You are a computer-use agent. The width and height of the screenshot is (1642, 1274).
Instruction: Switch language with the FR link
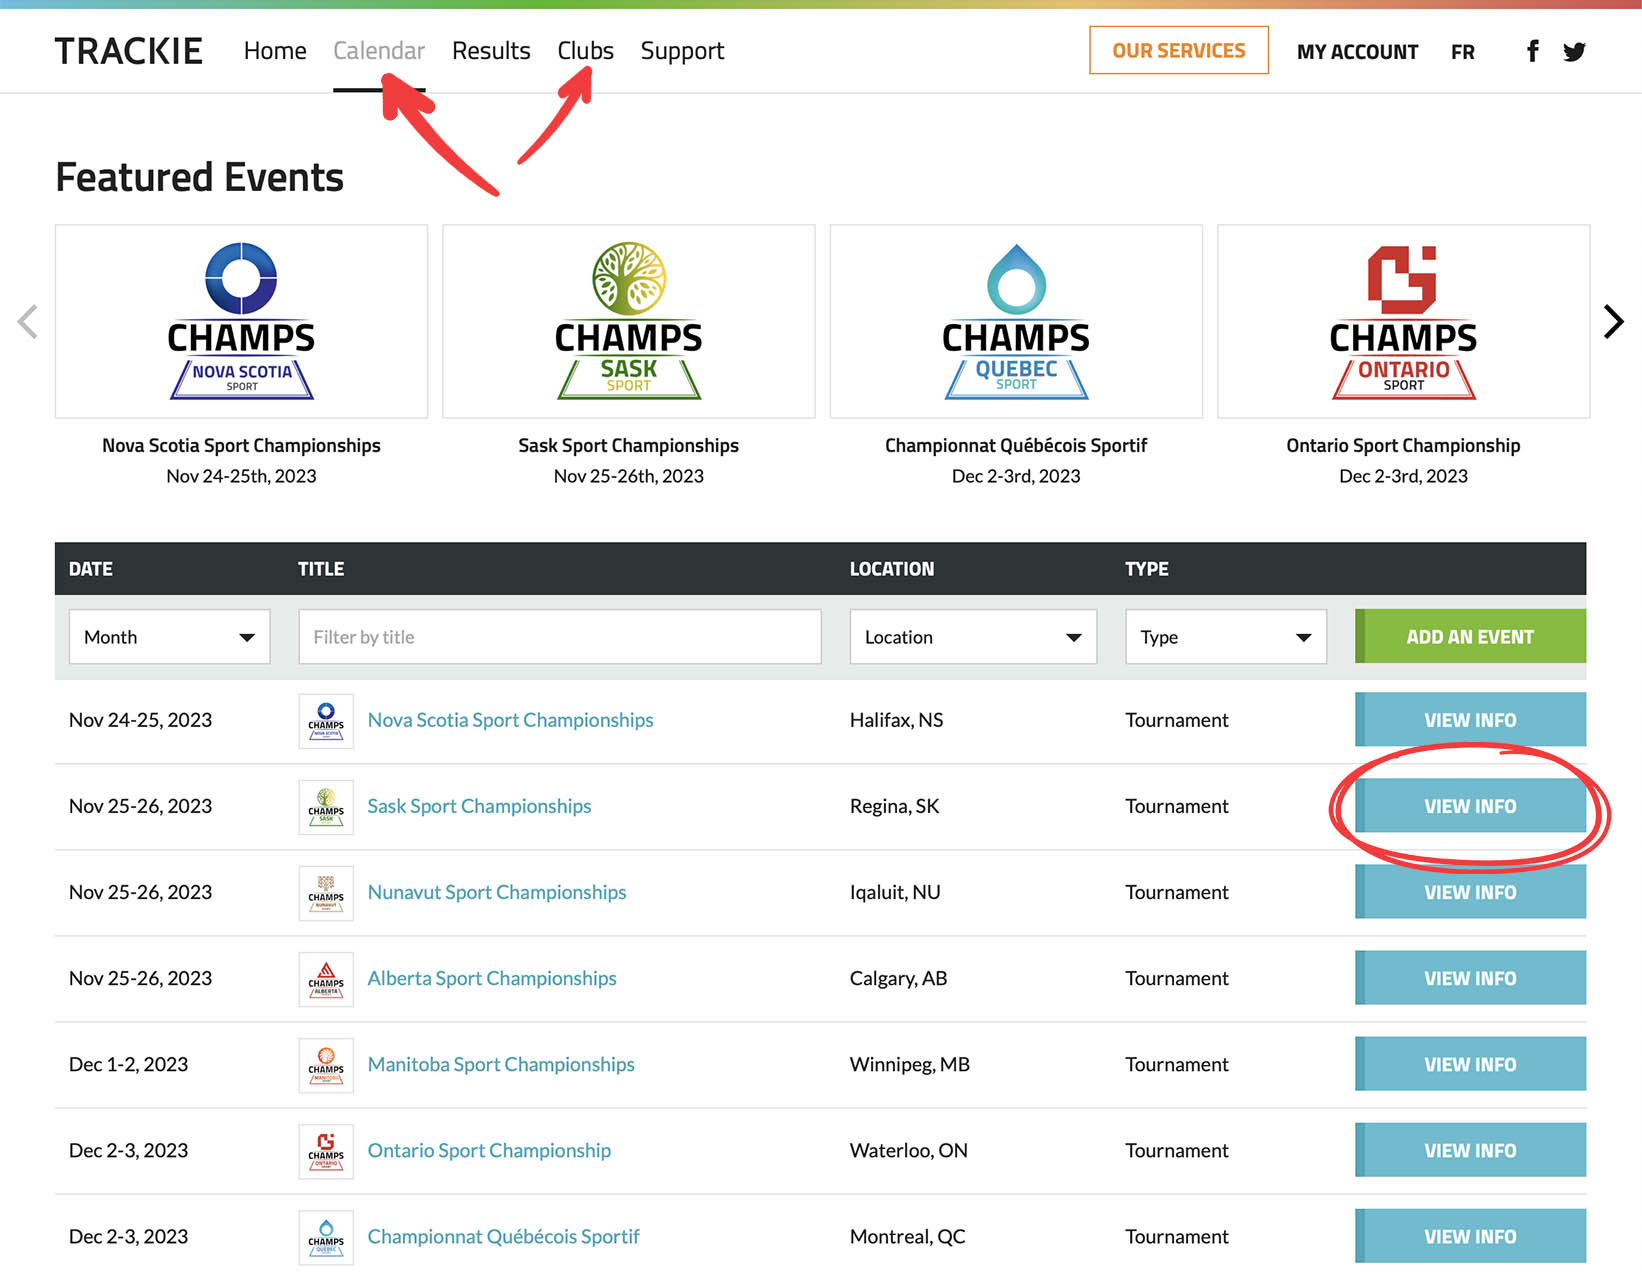tap(1462, 52)
